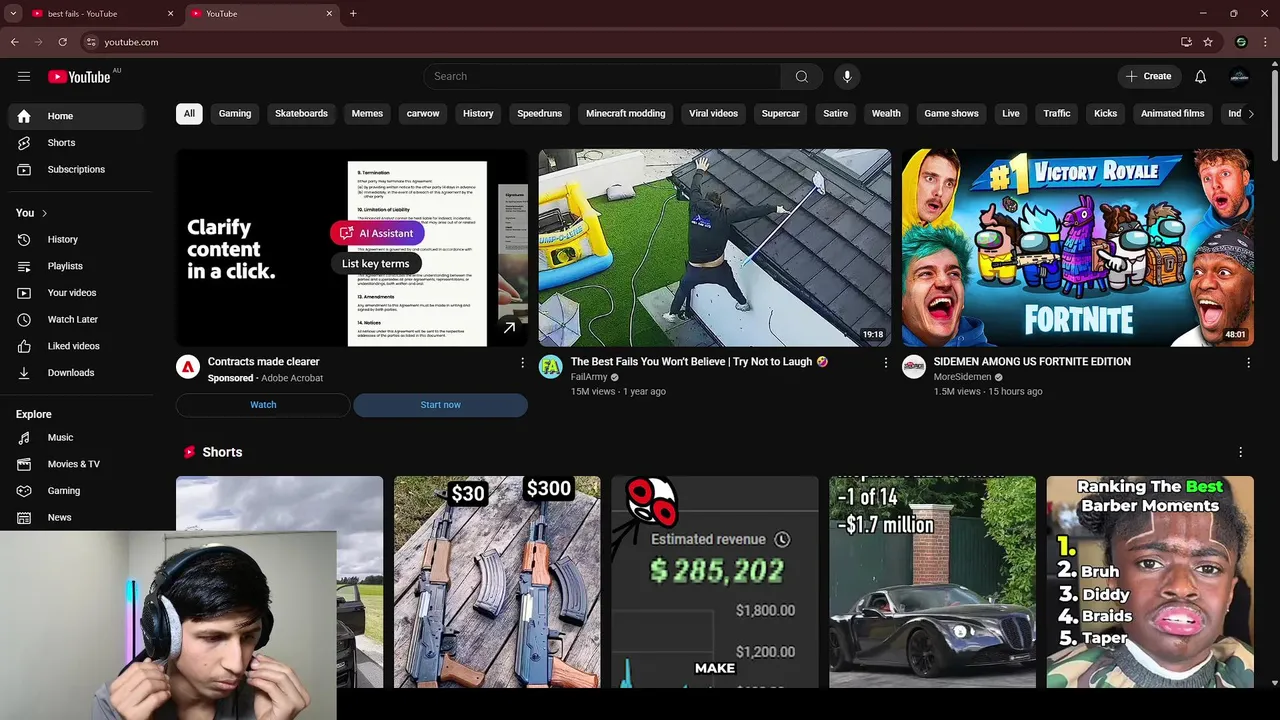This screenshot has height=720, width=1280.
Task: View site information icon in address bar
Action: pos(91,42)
